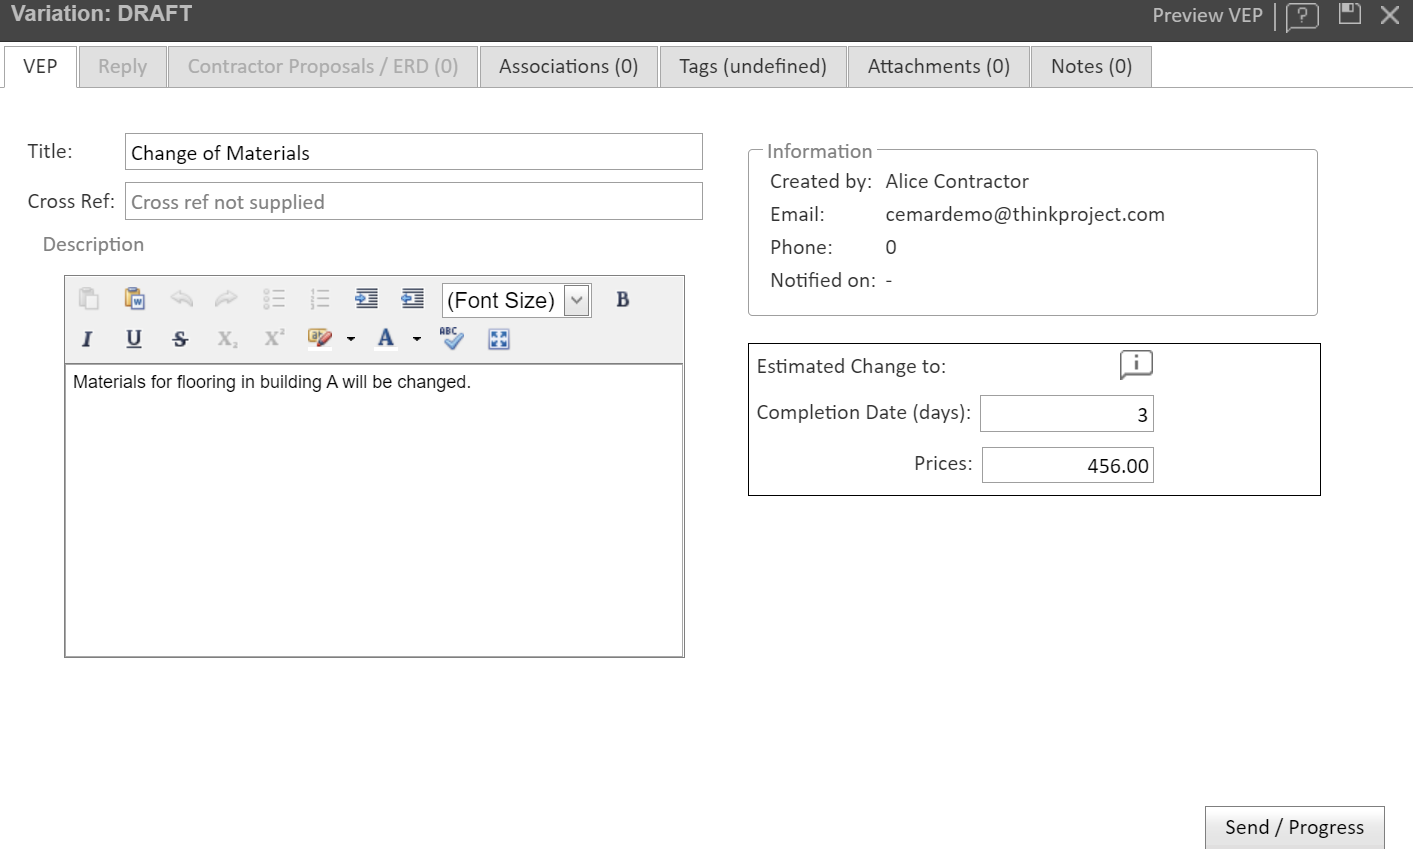Toggle underline formatting
Image resolution: width=1413 pixels, height=849 pixels.
click(x=134, y=339)
